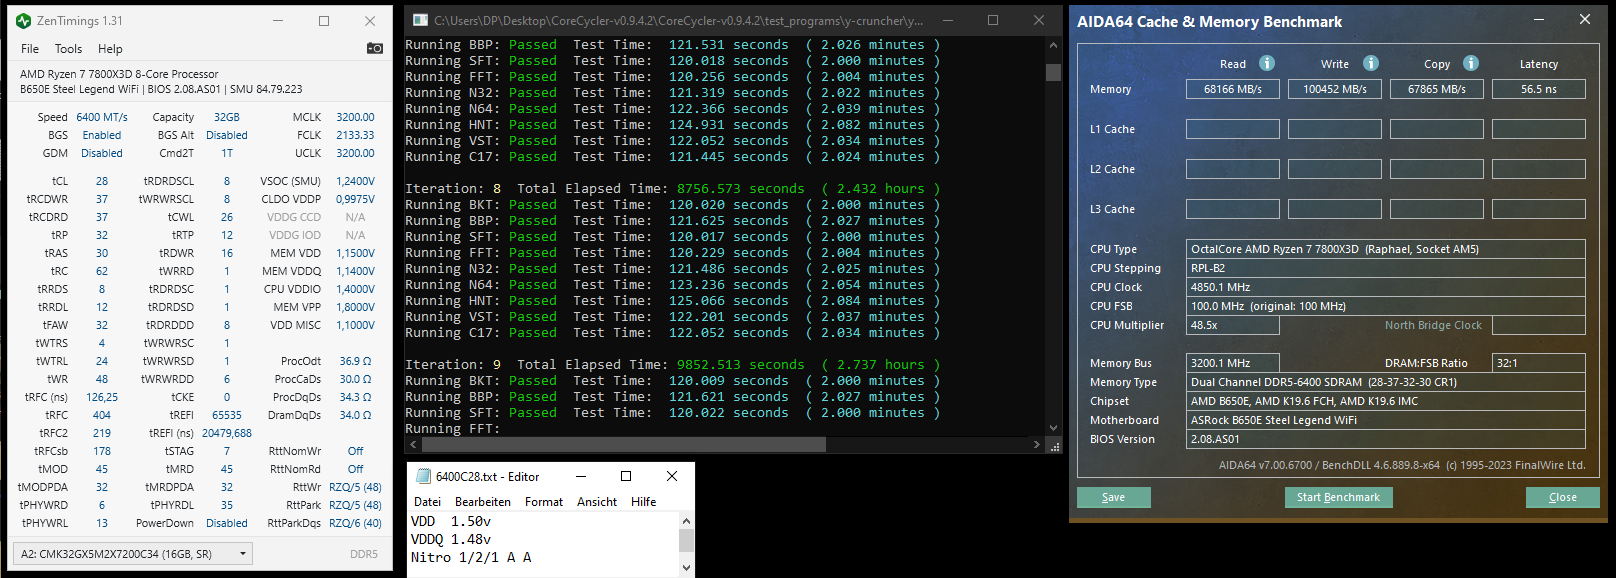1616x578 pixels.
Task: Click the tREFI value 65535
Action: point(227,415)
